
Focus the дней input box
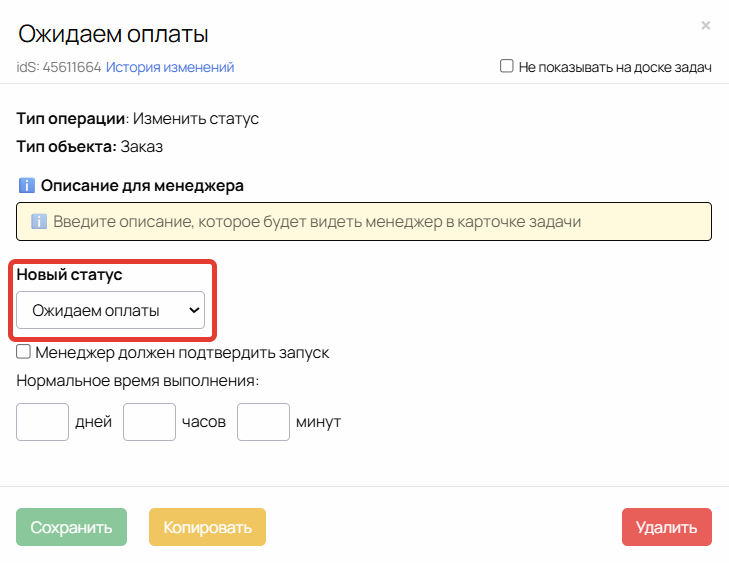click(x=42, y=422)
